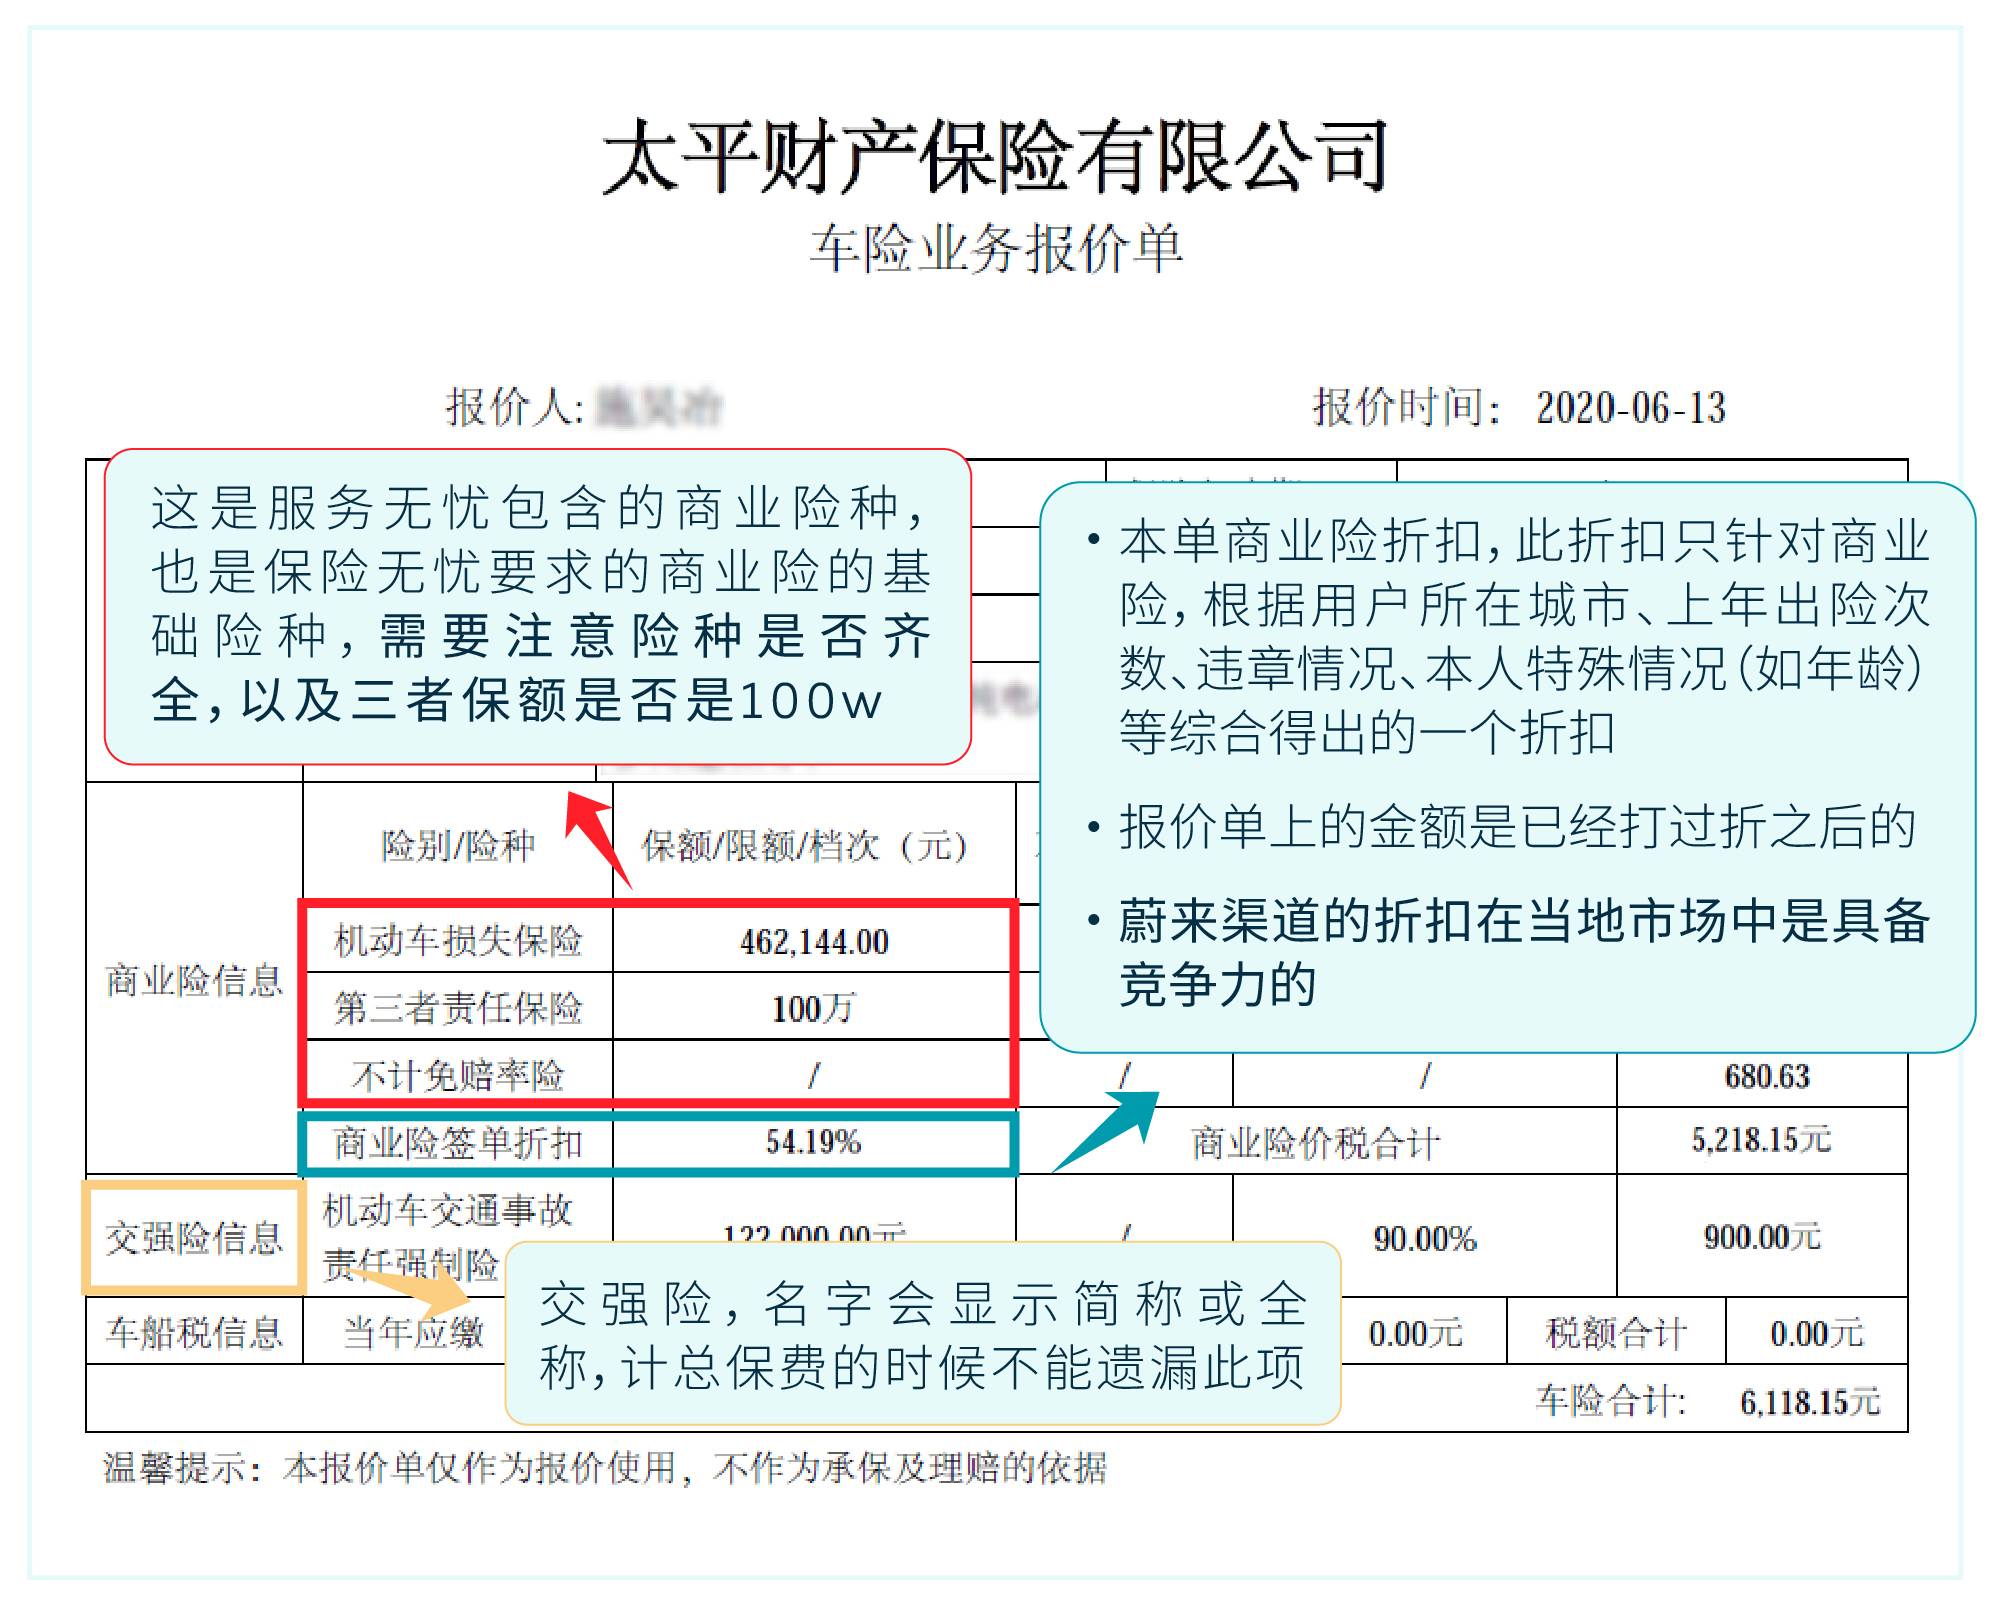Viewport: 1991px width, 1605px height.
Task: Click the yellow-bordered callout about 交强险
Action: coord(922,1333)
